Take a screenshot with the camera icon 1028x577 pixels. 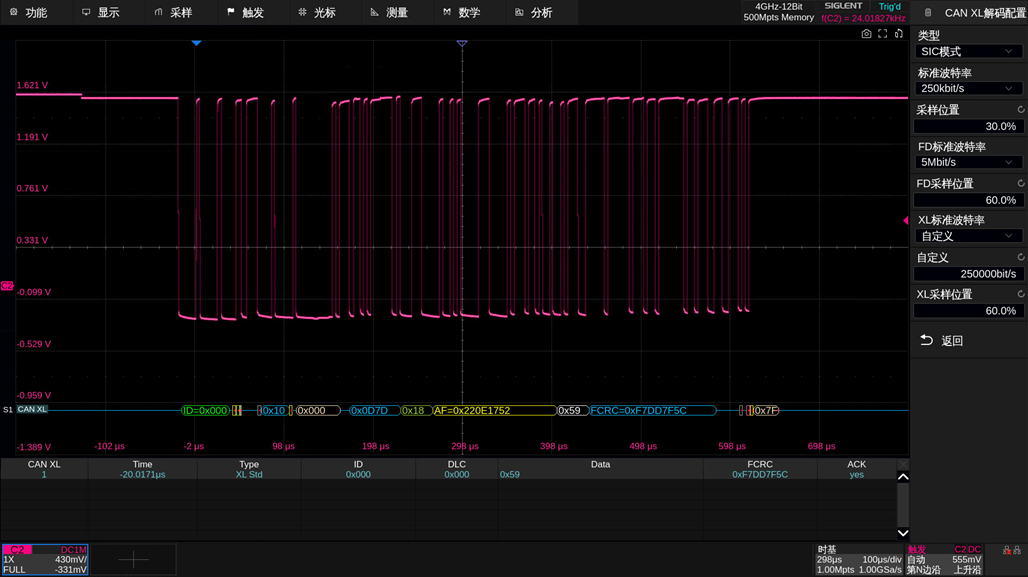click(866, 33)
